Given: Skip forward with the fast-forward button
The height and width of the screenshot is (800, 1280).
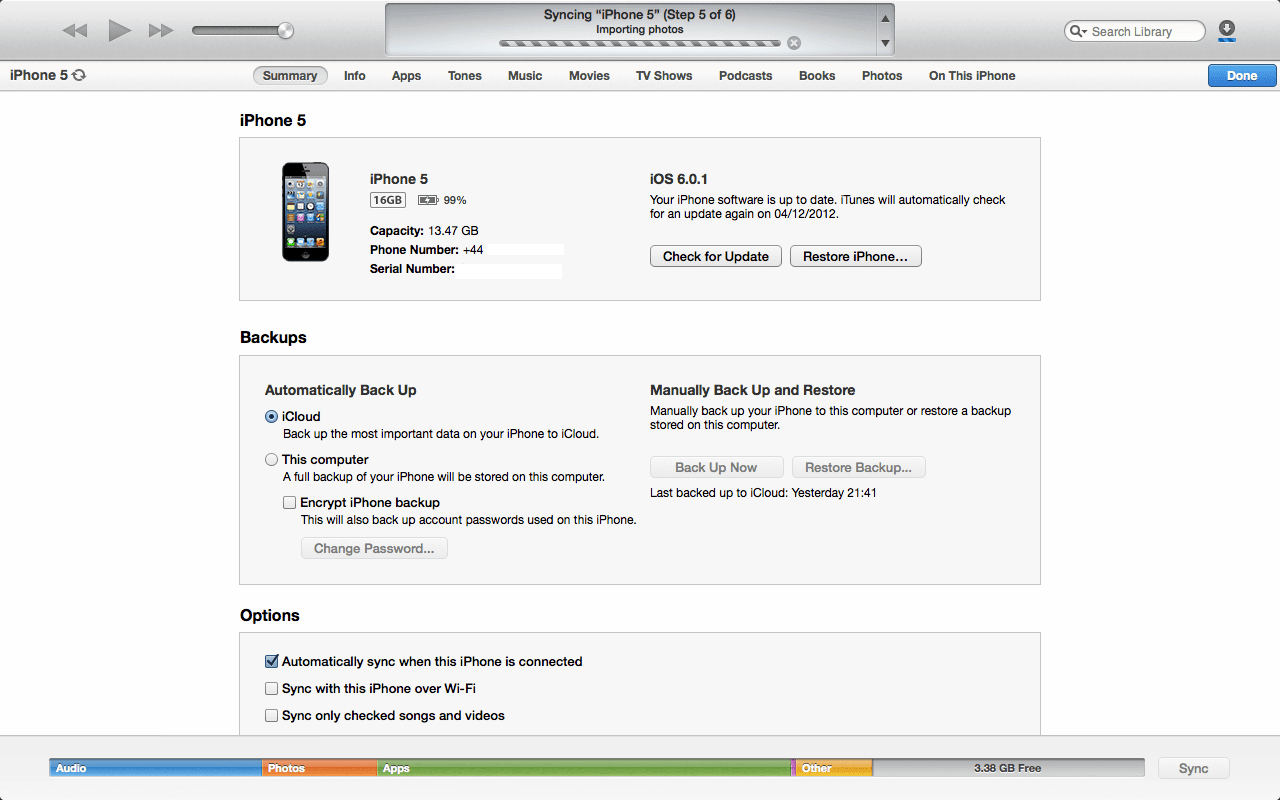Looking at the screenshot, I should pyautogui.click(x=161, y=31).
